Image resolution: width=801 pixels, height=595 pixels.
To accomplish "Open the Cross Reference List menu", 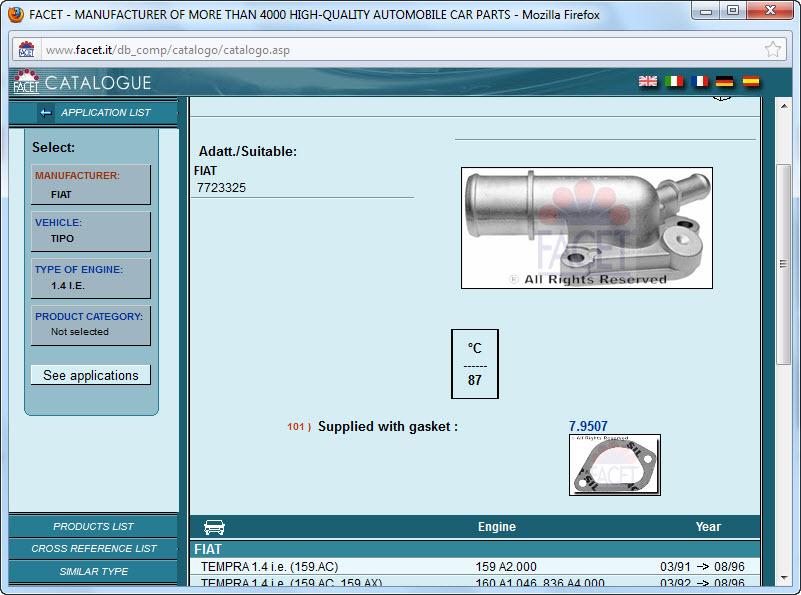I will click(x=93, y=549).
